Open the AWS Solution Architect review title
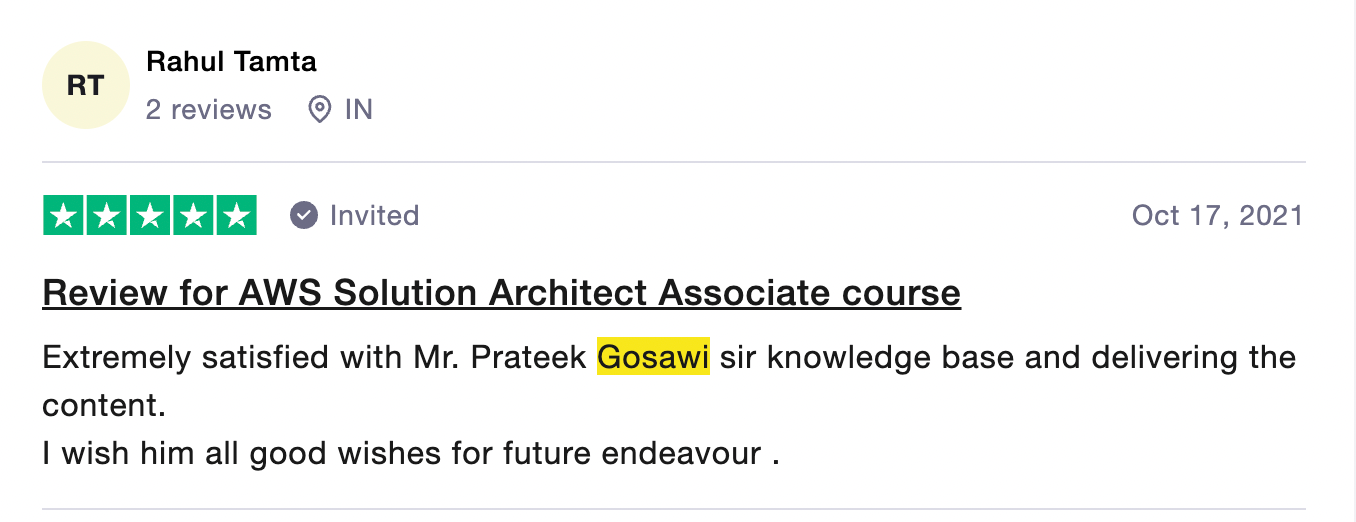The height and width of the screenshot is (522, 1356). pyautogui.click(x=501, y=293)
